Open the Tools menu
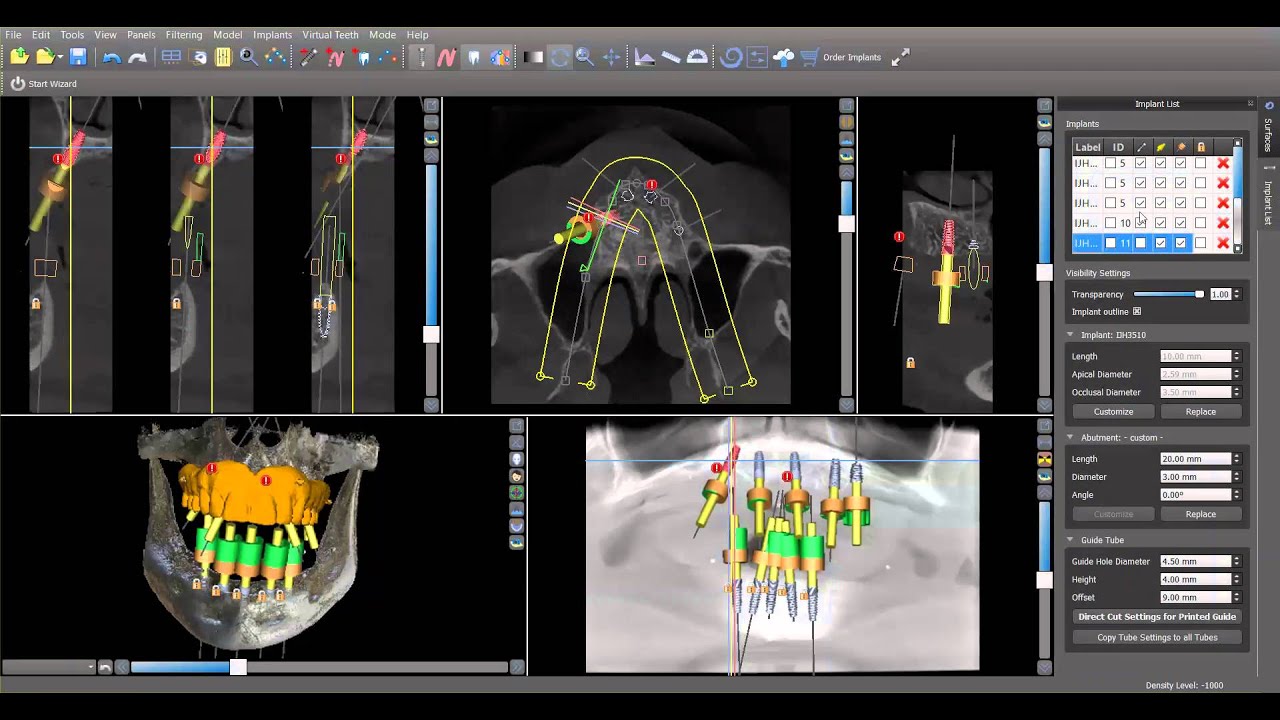This screenshot has height=720, width=1280. pyautogui.click(x=72, y=35)
